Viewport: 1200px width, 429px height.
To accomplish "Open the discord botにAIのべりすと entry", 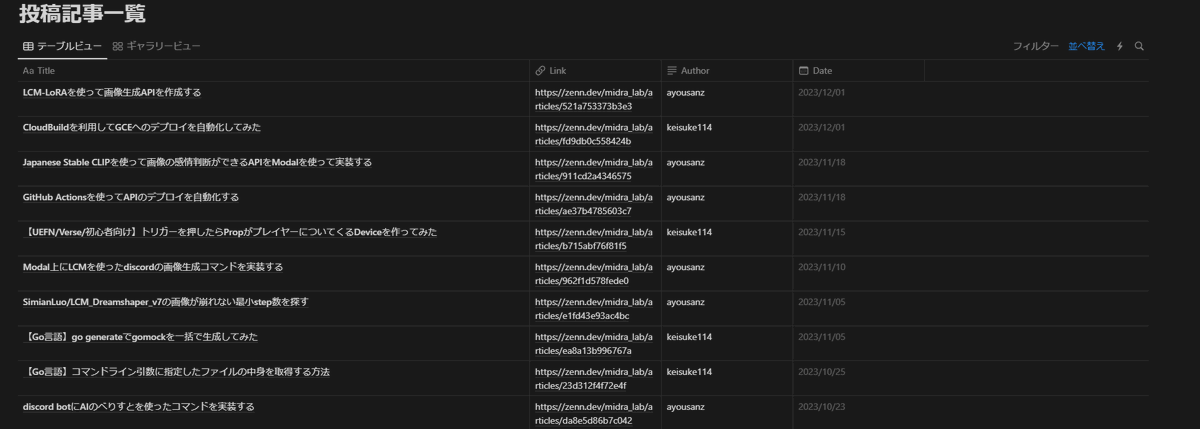I will pyautogui.click(x=138, y=407).
